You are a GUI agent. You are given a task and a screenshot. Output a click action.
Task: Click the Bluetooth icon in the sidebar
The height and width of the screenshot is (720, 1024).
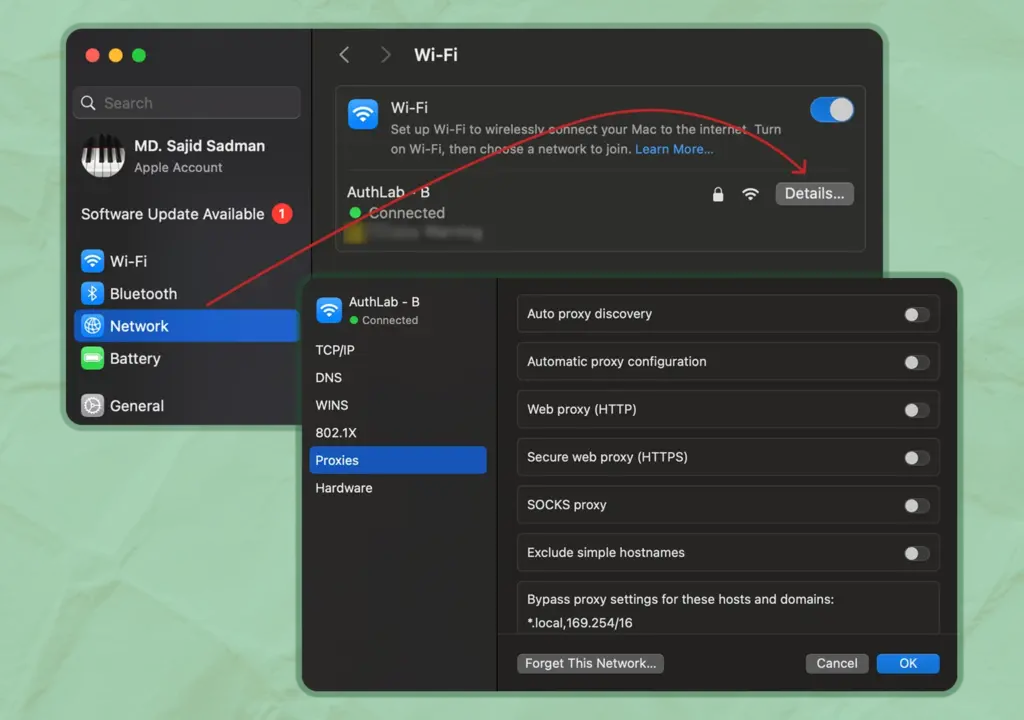point(92,293)
